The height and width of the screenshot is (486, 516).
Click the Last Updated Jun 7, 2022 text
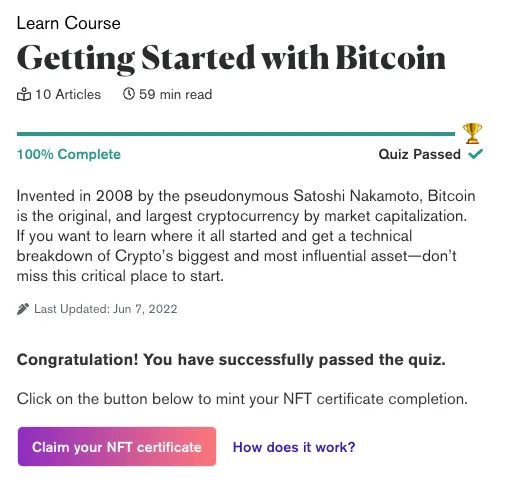click(x=106, y=309)
